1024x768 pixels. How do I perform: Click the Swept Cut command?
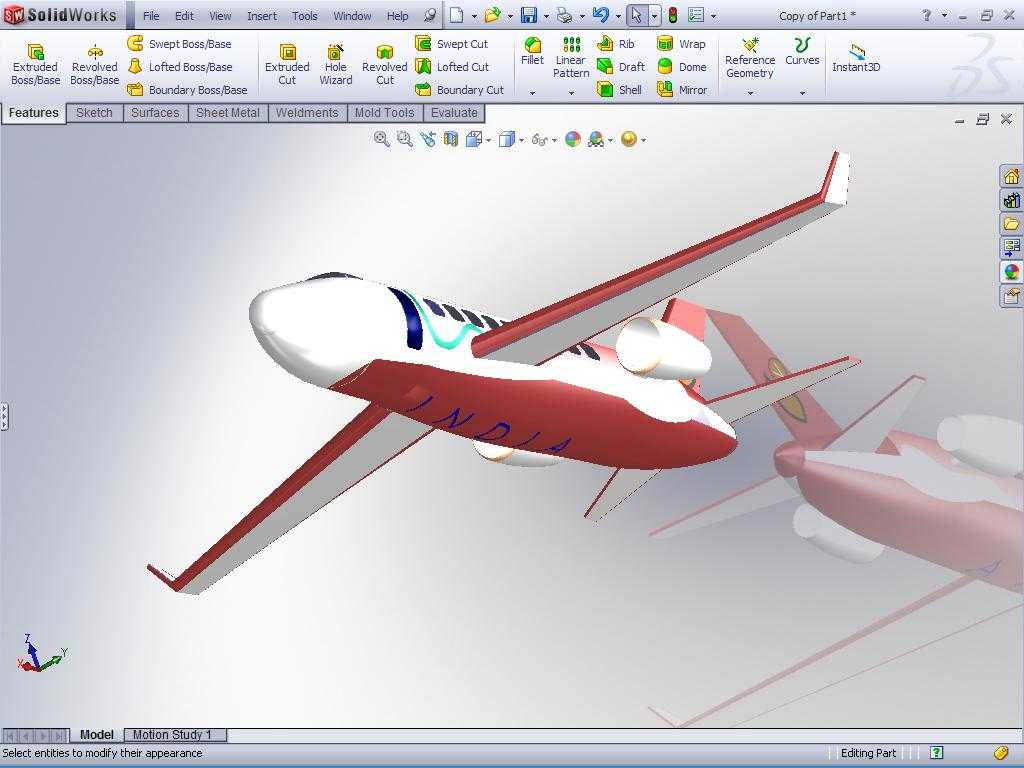click(452, 44)
